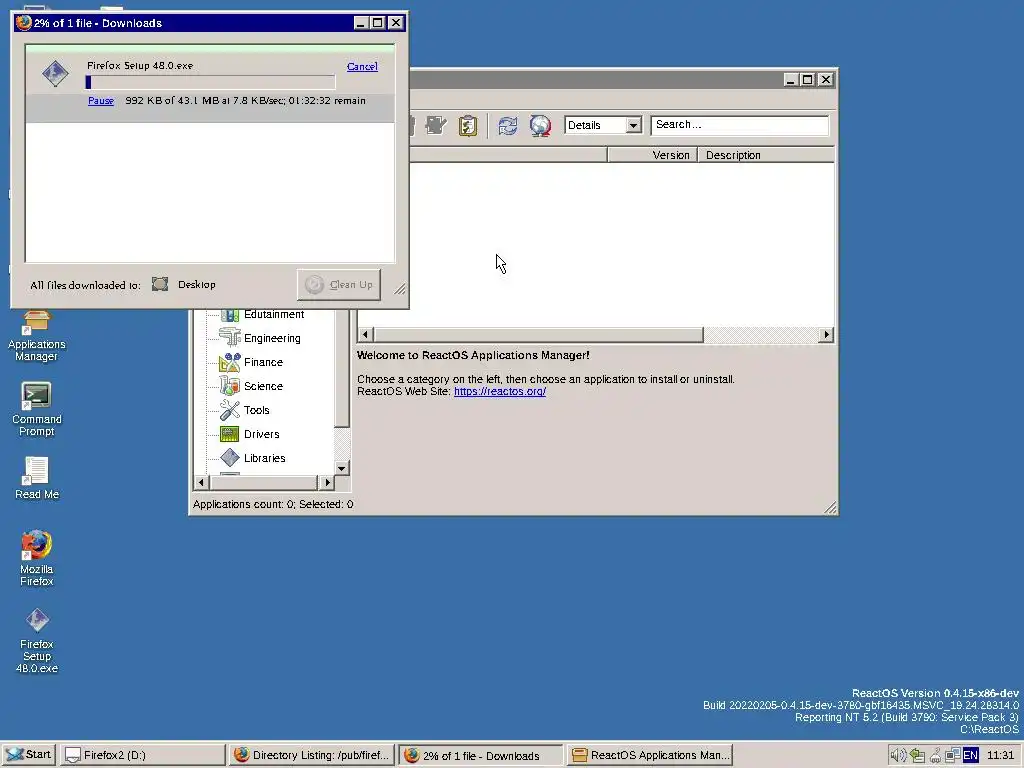Image resolution: width=1024 pixels, height=768 pixels.
Task: Select the Engineering category
Action: pos(272,338)
